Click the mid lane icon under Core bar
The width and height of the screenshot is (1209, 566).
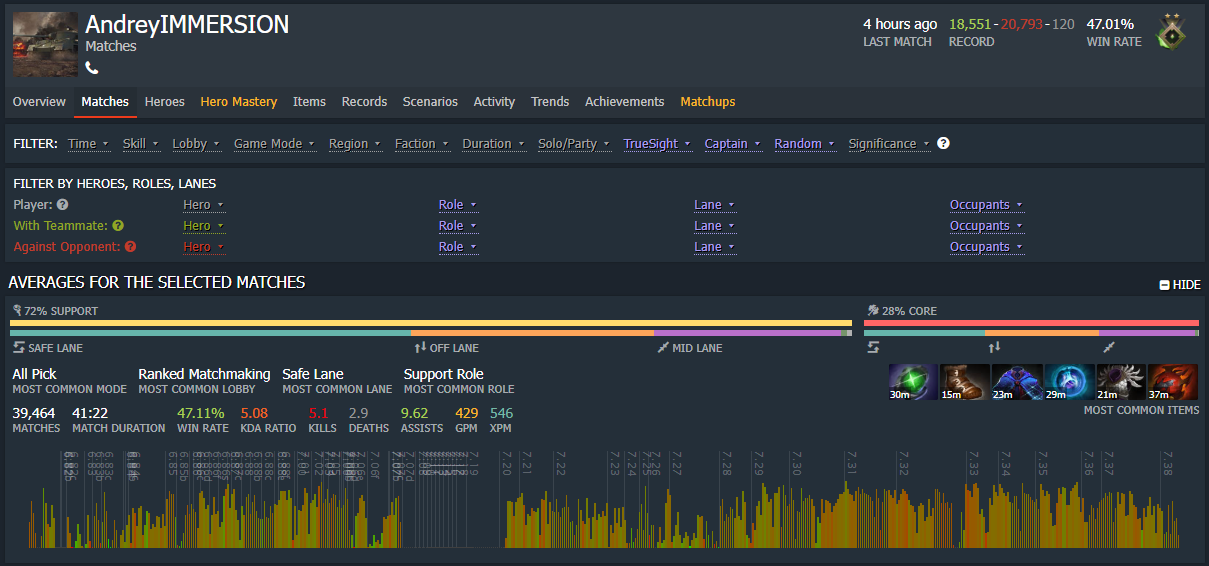1108,347
